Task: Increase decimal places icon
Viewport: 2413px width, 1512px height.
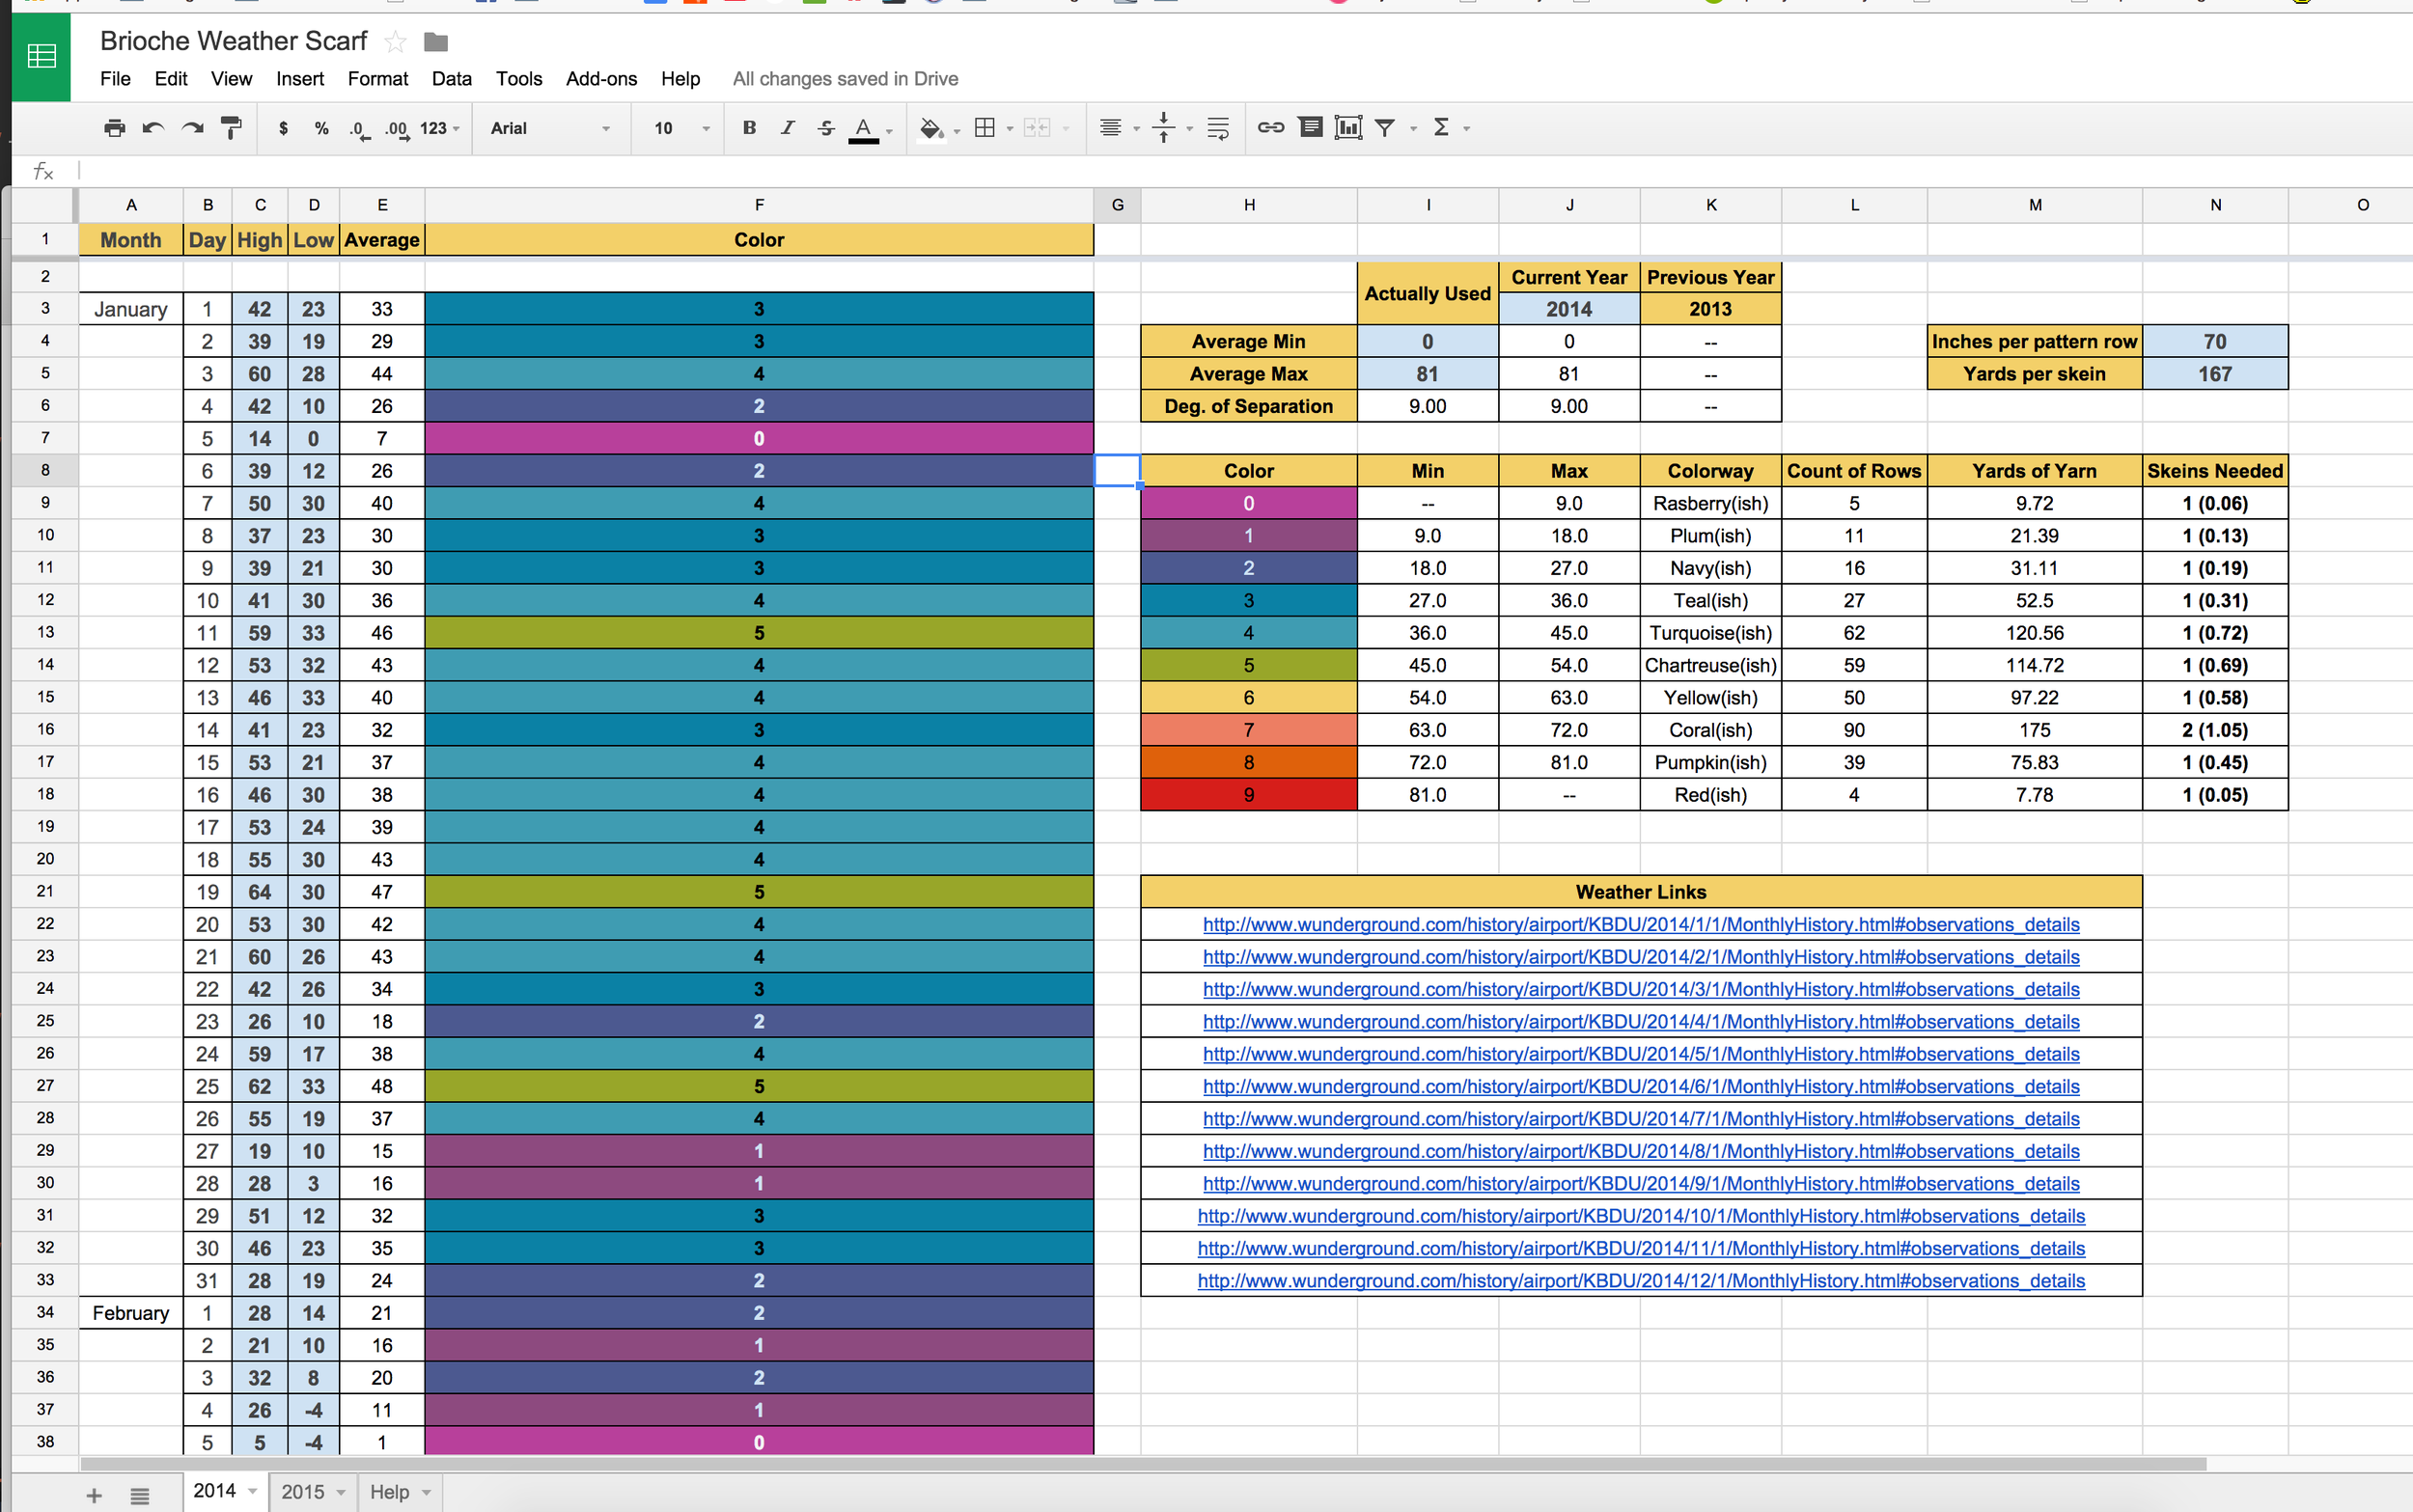Action: point(397,129)
